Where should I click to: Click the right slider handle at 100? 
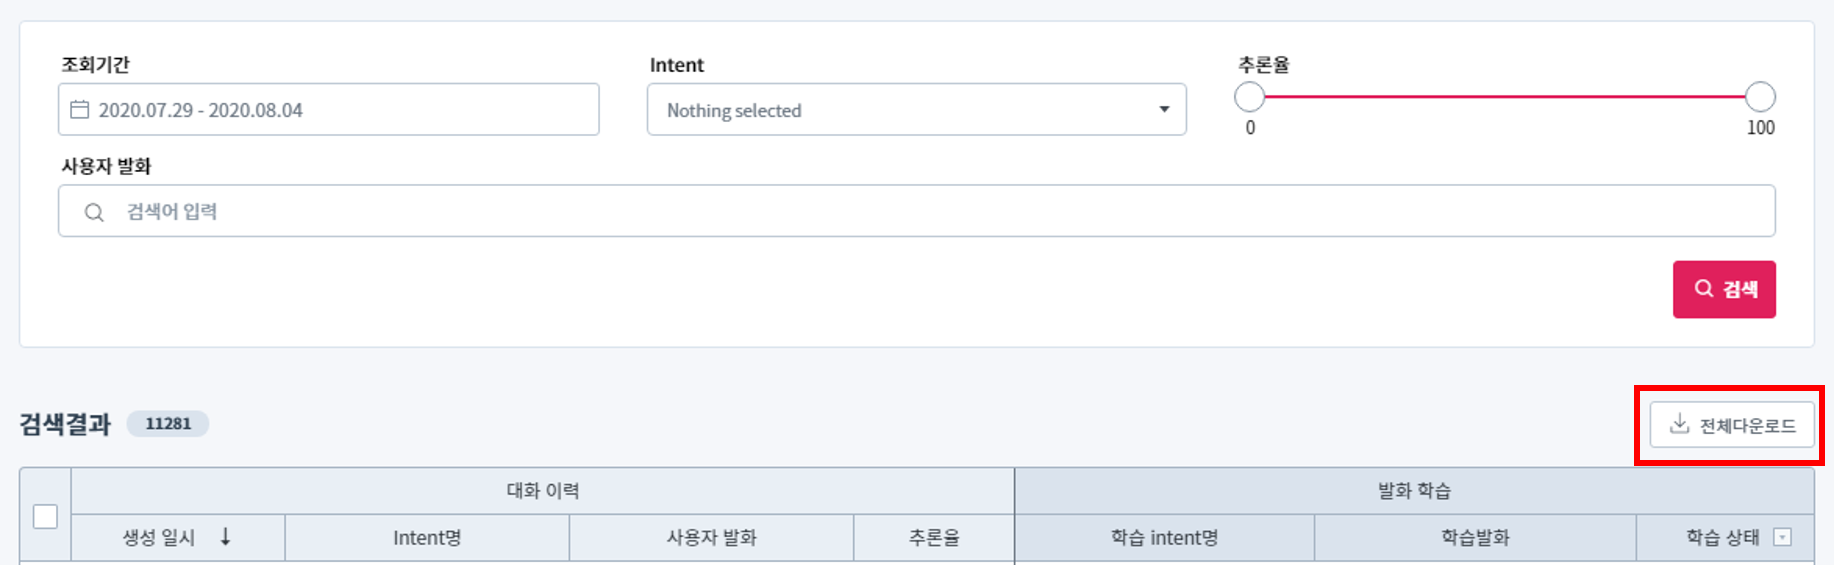(1760, 97)
